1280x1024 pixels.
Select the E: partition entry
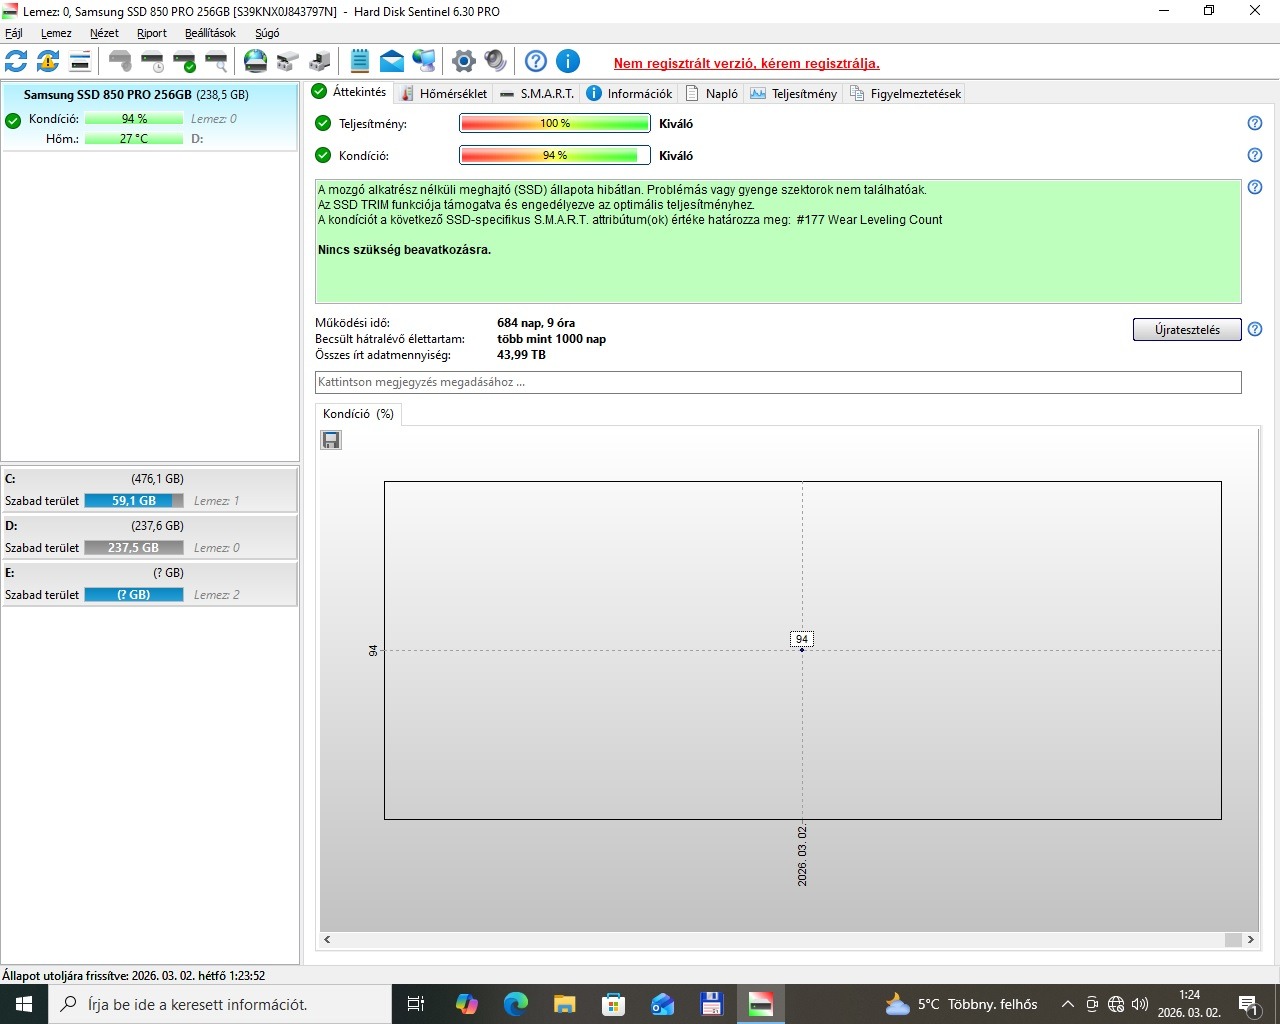tap(149, 583)
